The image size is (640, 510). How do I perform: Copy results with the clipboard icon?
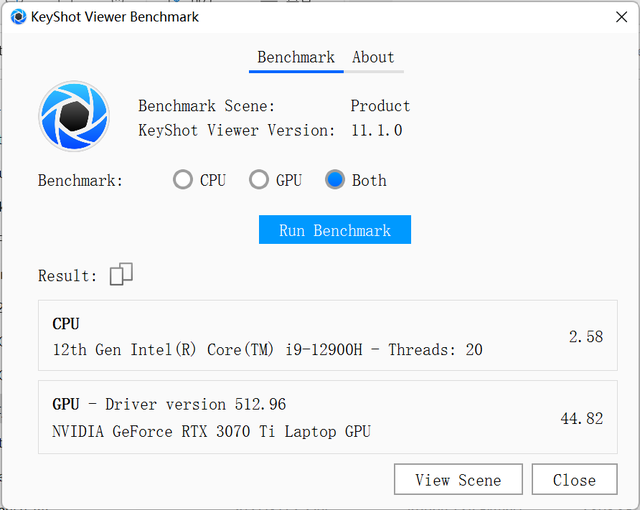[121, 274]
